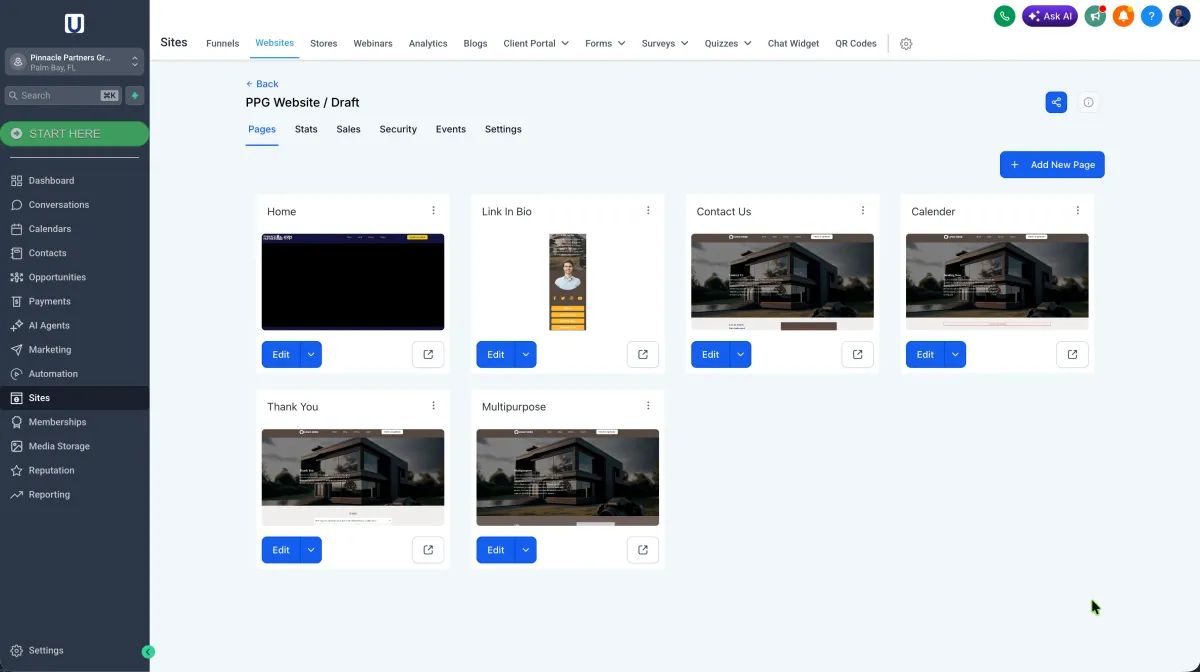Click the START HERE button
1200x672 pixels.
(x=75, y=134)
